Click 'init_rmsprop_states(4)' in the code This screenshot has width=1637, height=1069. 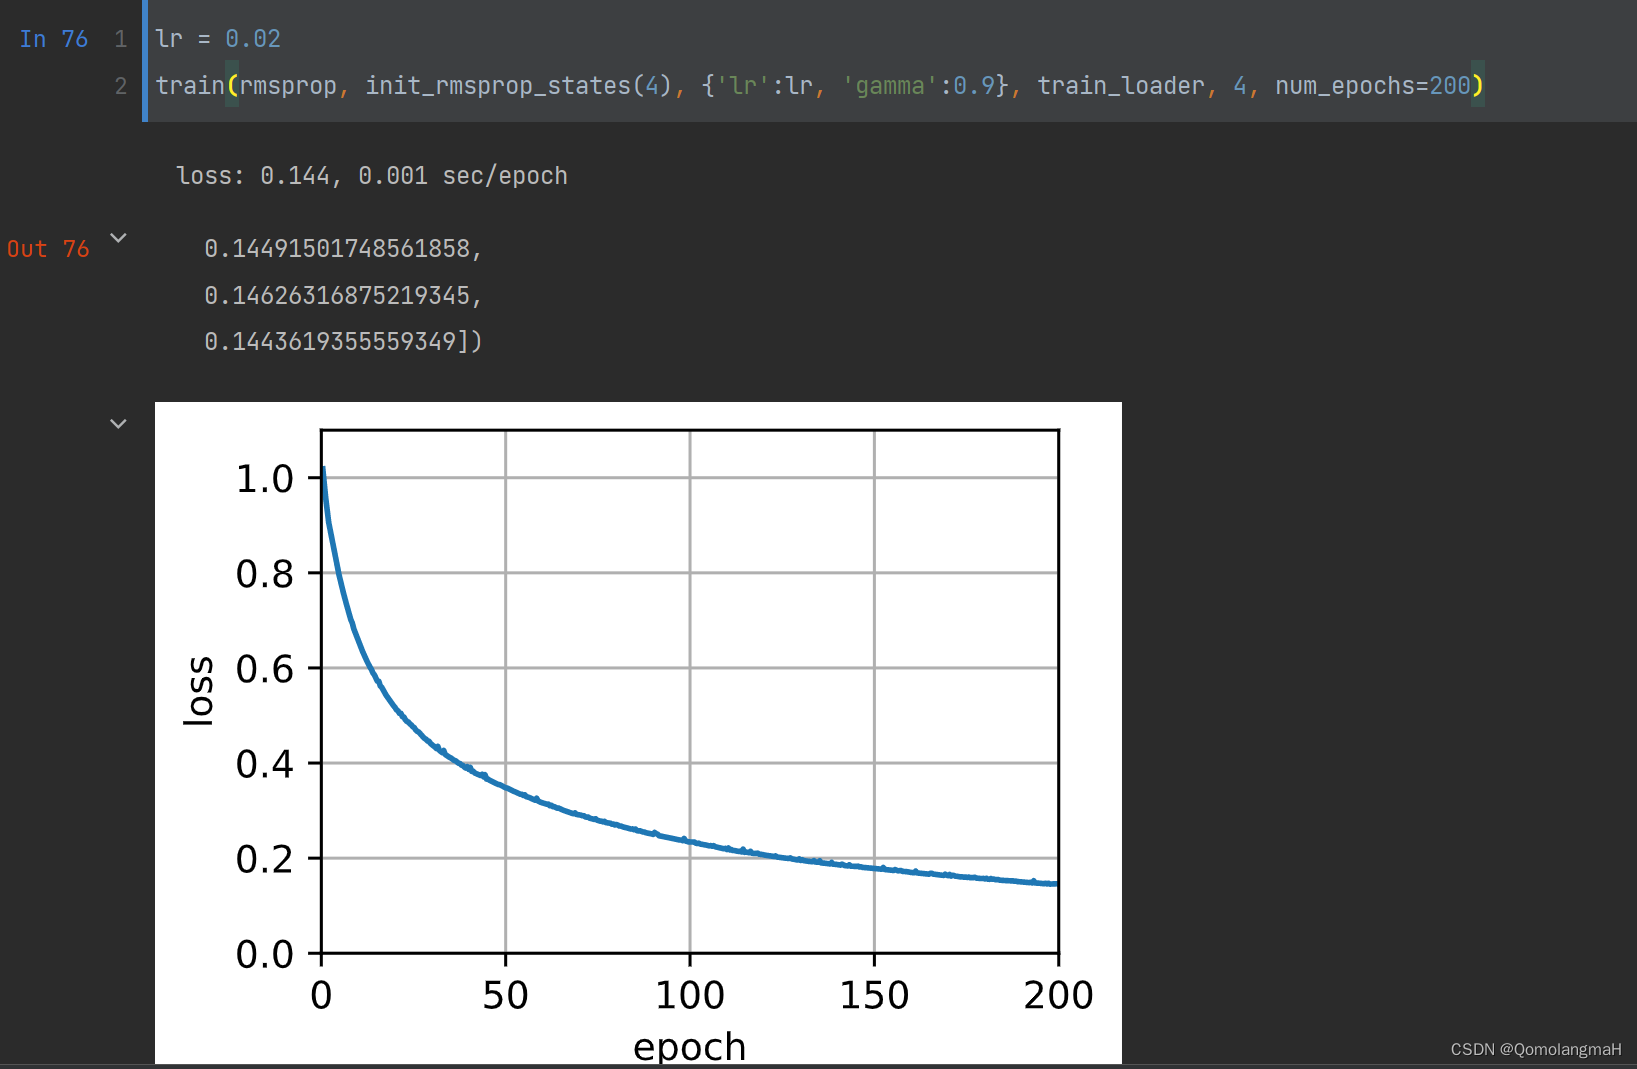coord(518,86)
